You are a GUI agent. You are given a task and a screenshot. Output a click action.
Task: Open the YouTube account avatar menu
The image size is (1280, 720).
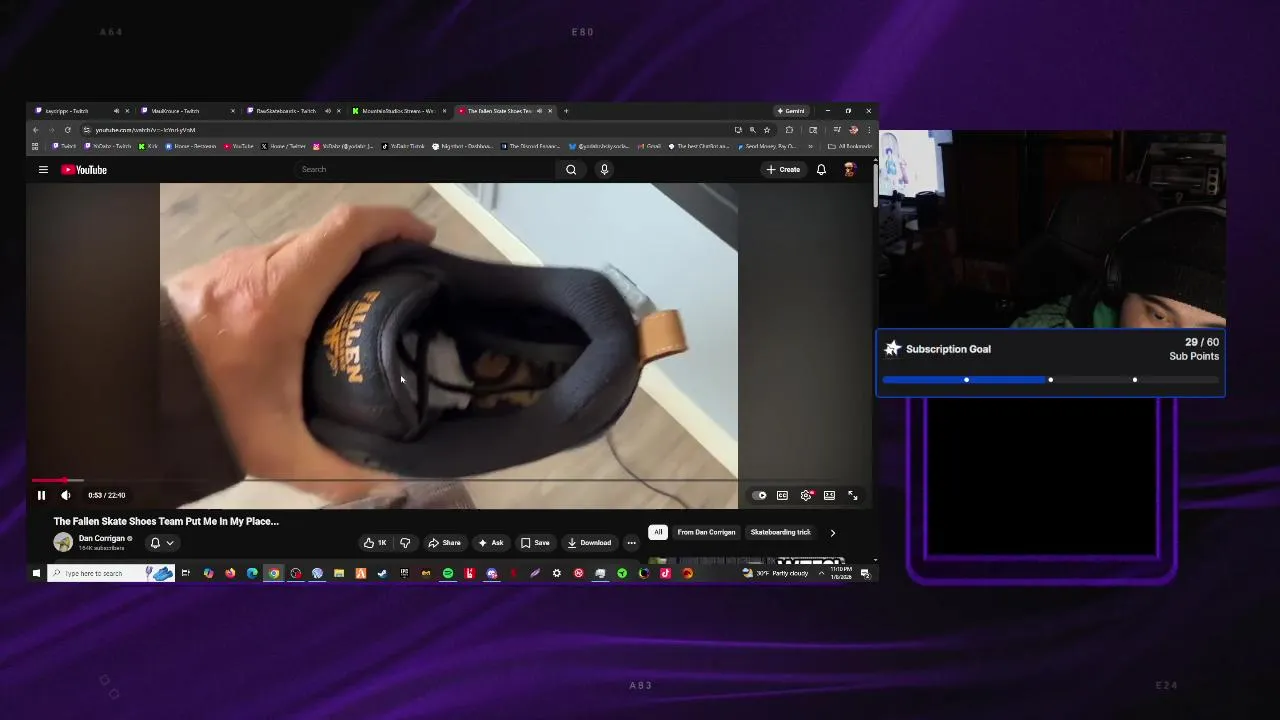[849, 170]
